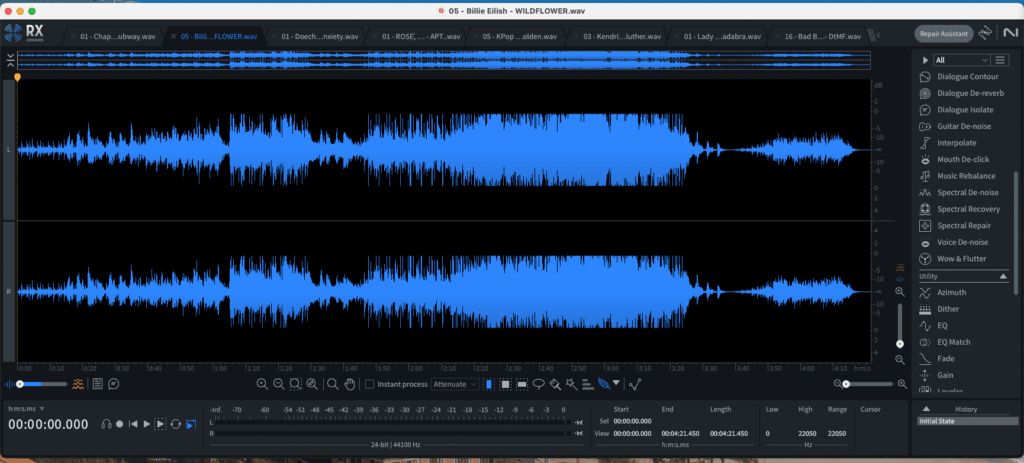Open the Attenuate instant process dropdown
This screenshot has width=1024, height=463.
(455, 384)
